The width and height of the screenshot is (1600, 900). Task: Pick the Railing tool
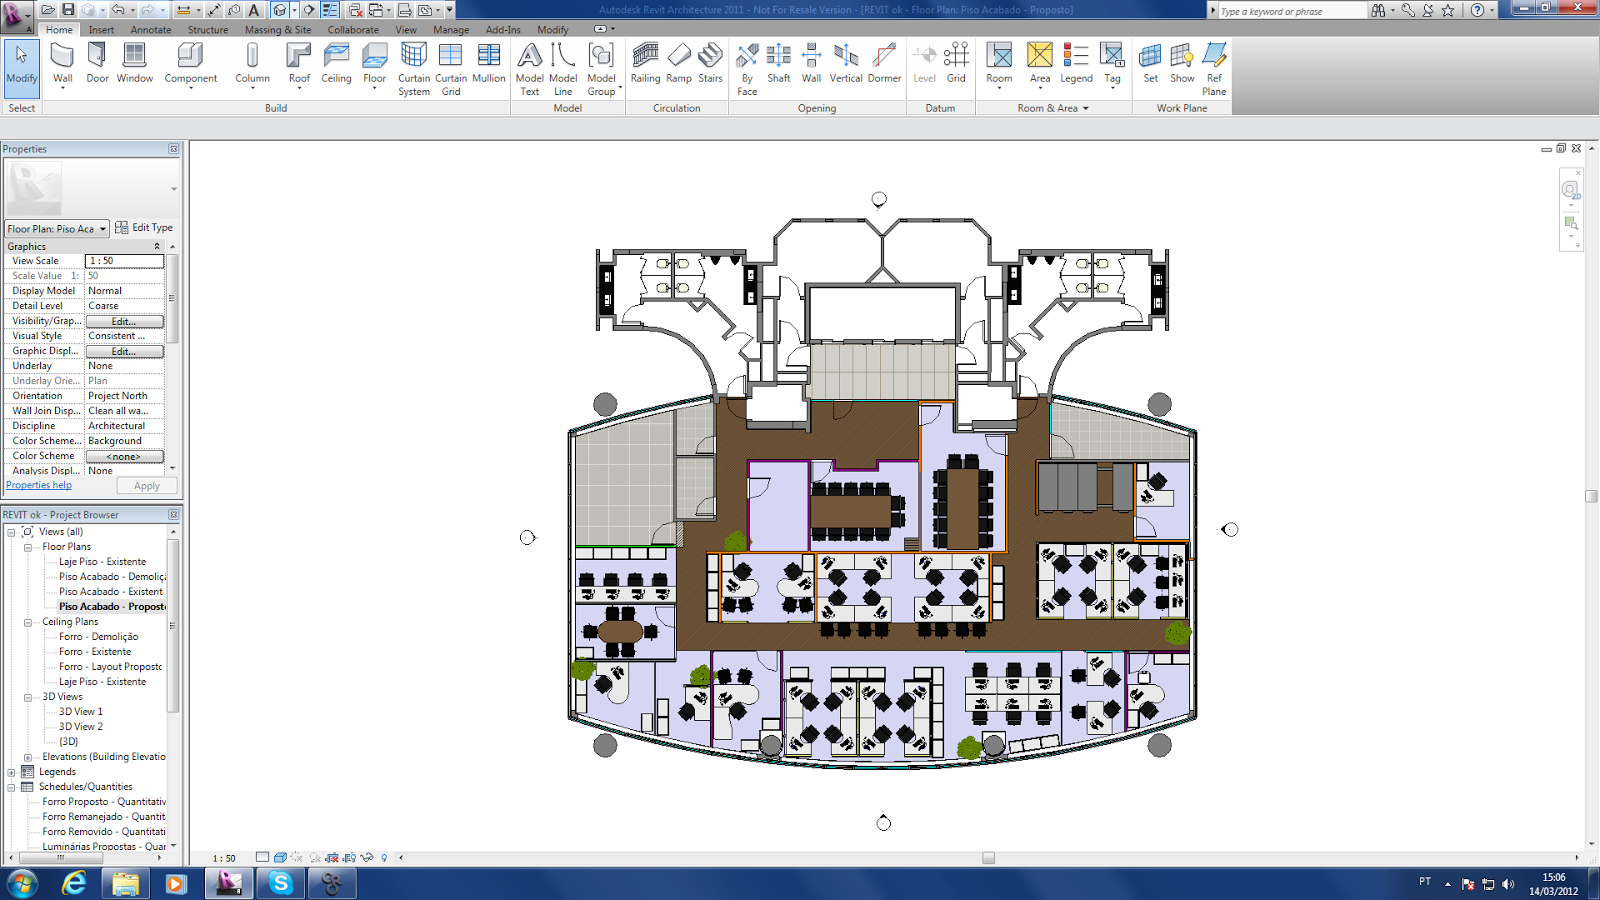tap(645, 63)
